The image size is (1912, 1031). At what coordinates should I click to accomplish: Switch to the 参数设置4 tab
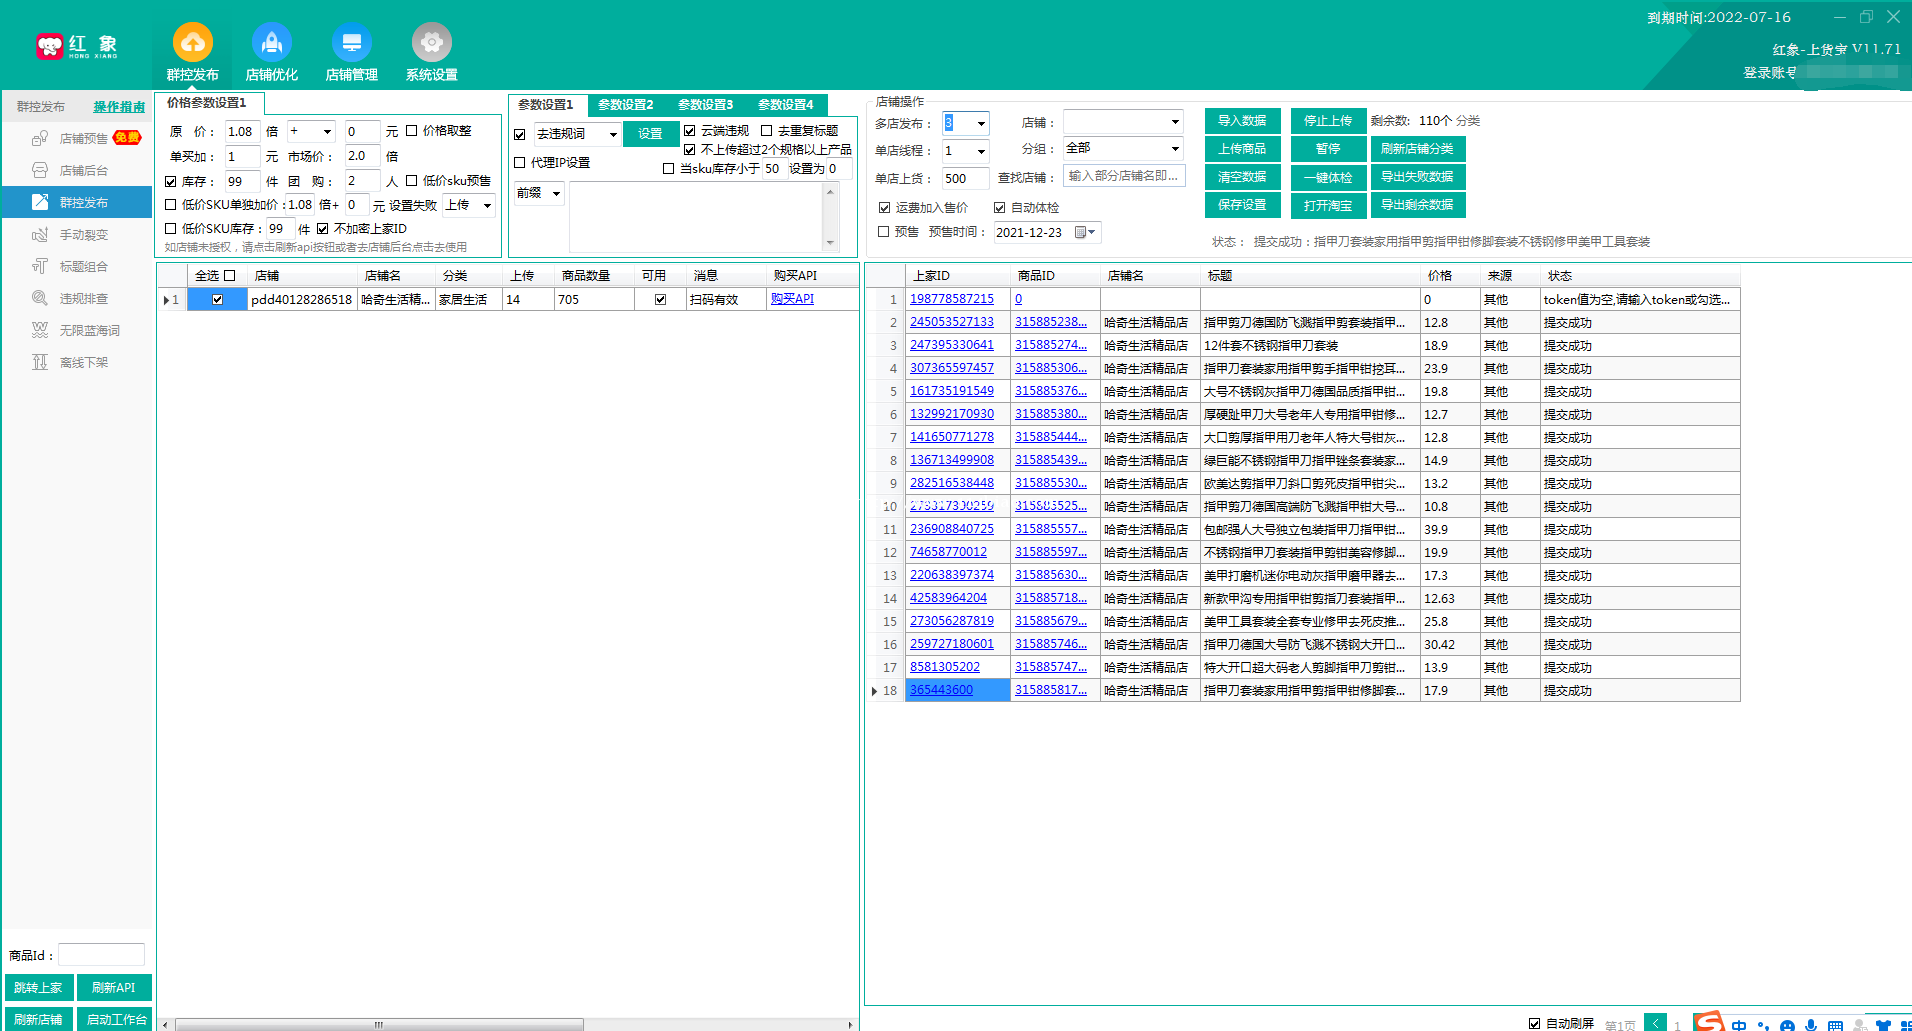(786, 105)
